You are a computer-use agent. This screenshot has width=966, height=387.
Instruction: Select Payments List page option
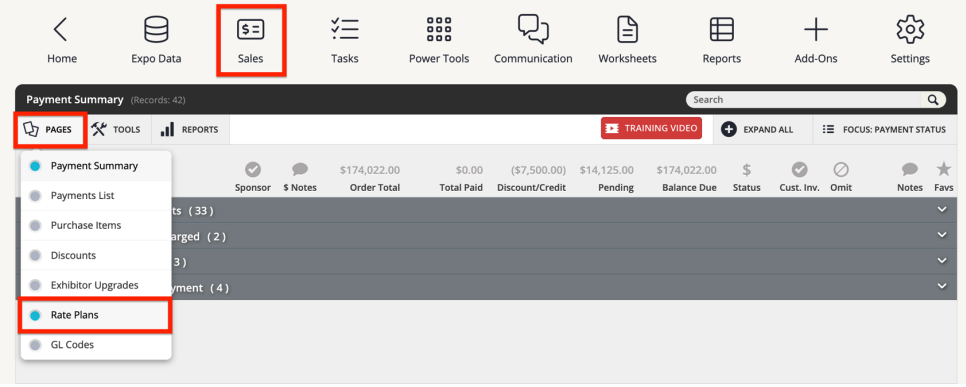pos(96,195)
